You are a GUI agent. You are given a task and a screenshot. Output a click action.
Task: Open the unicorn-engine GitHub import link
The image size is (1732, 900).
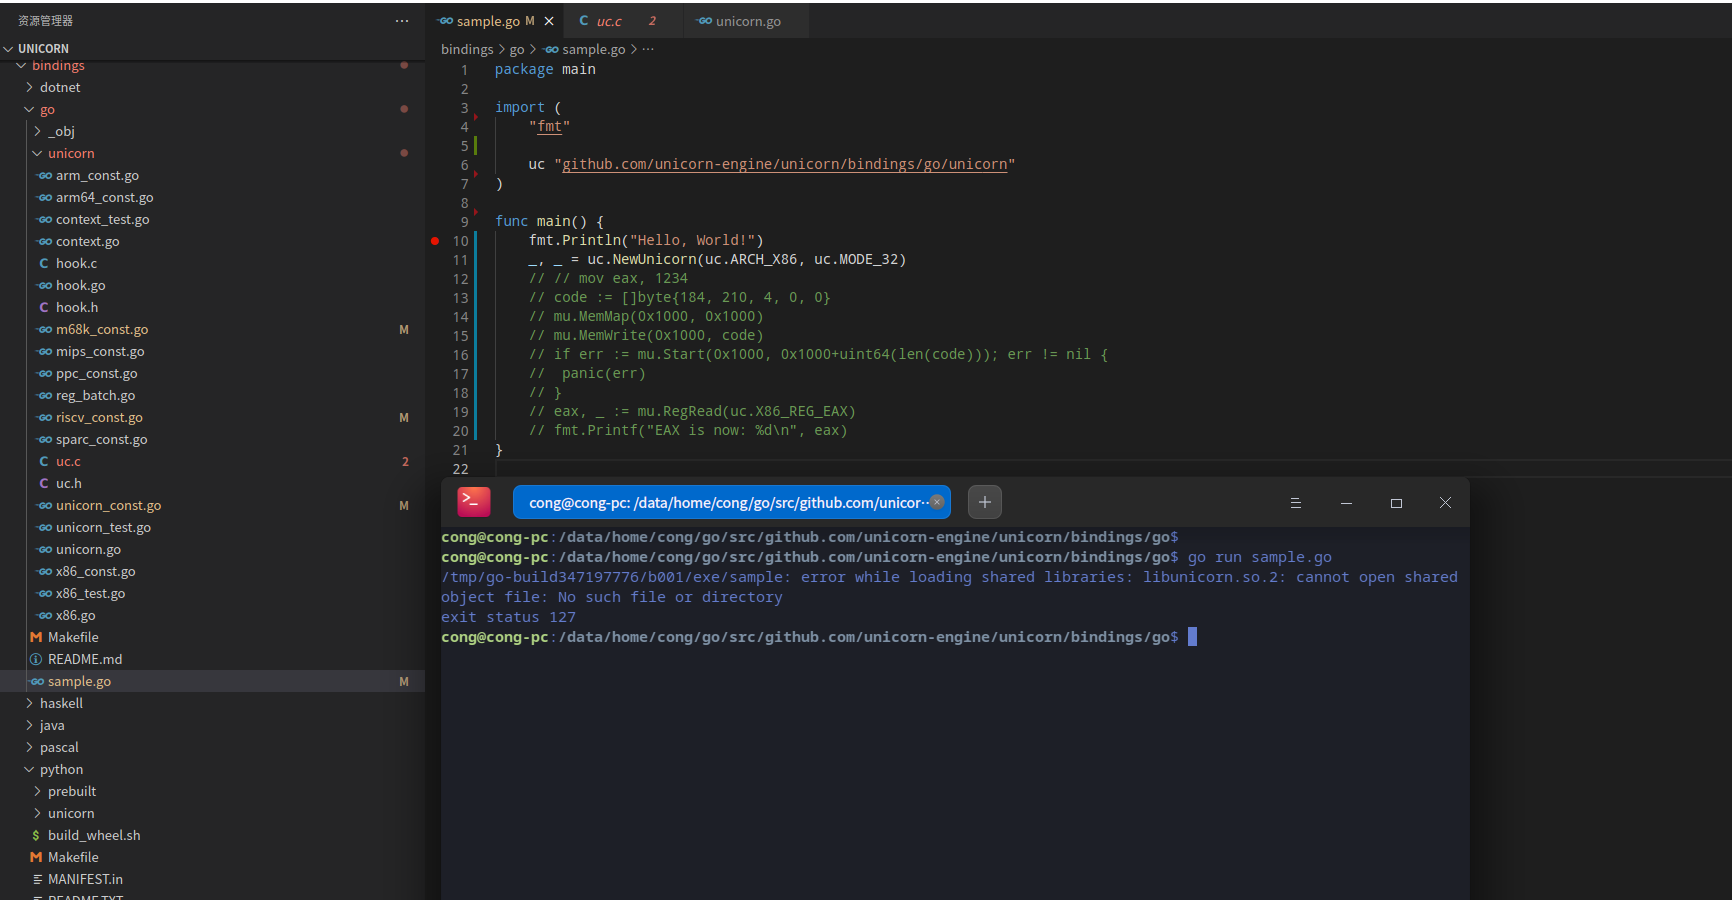[785, 164]
